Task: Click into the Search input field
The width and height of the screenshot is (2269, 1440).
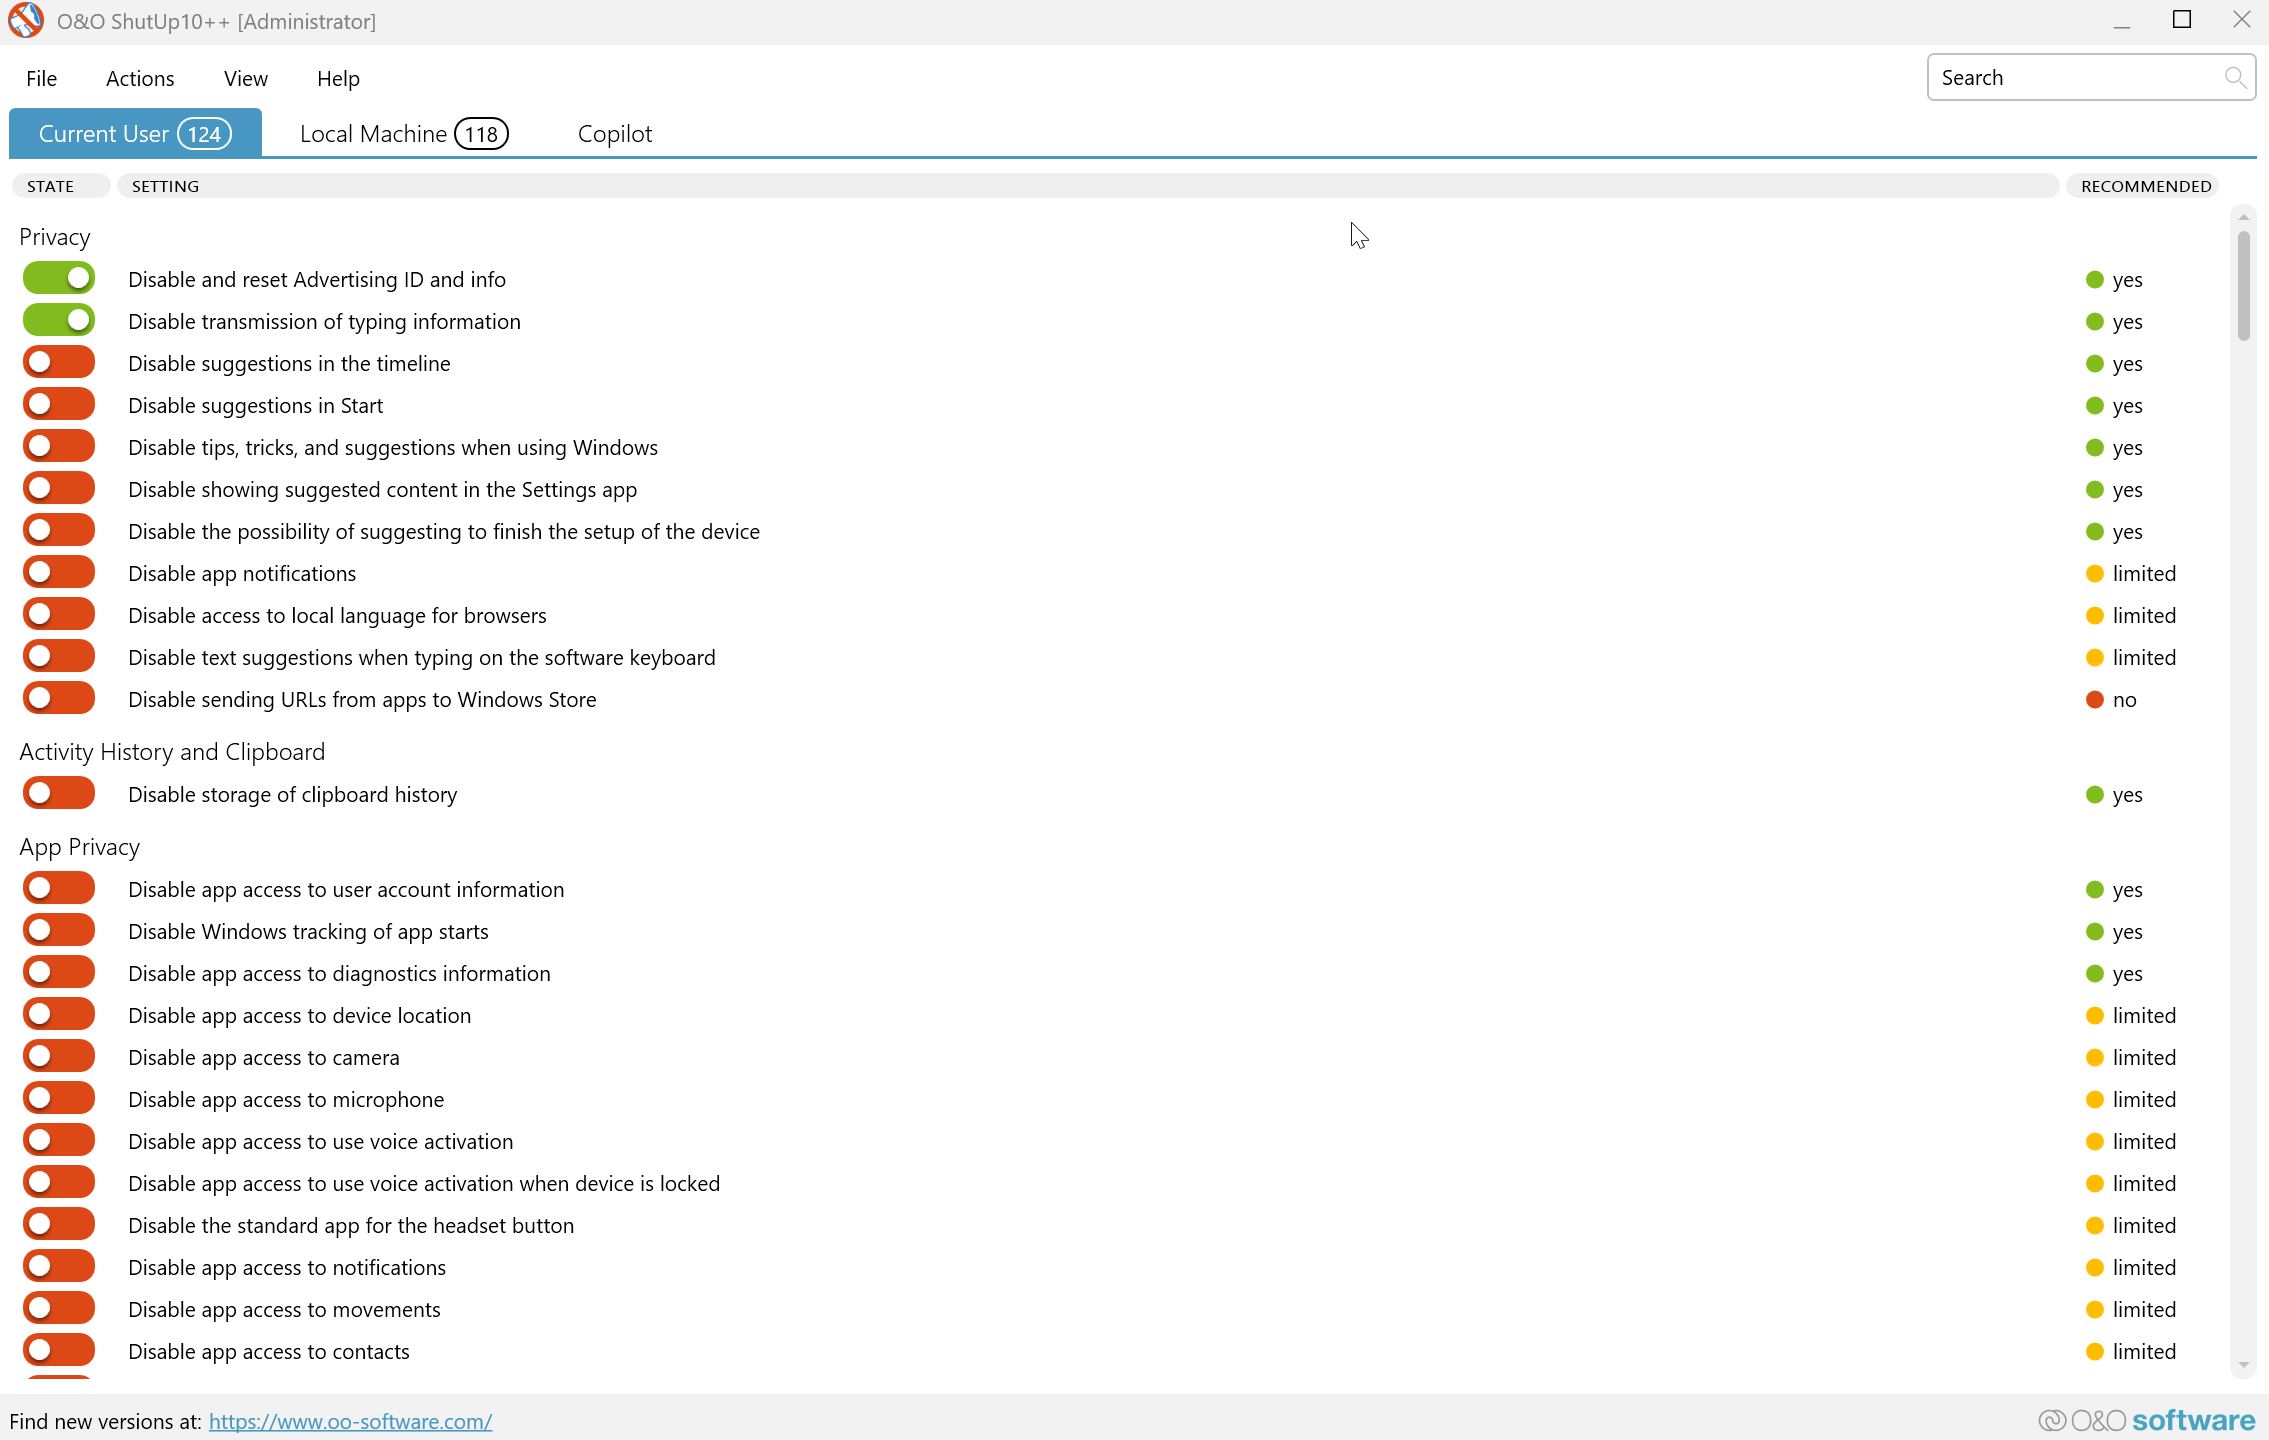Action: pos(2070,78)
